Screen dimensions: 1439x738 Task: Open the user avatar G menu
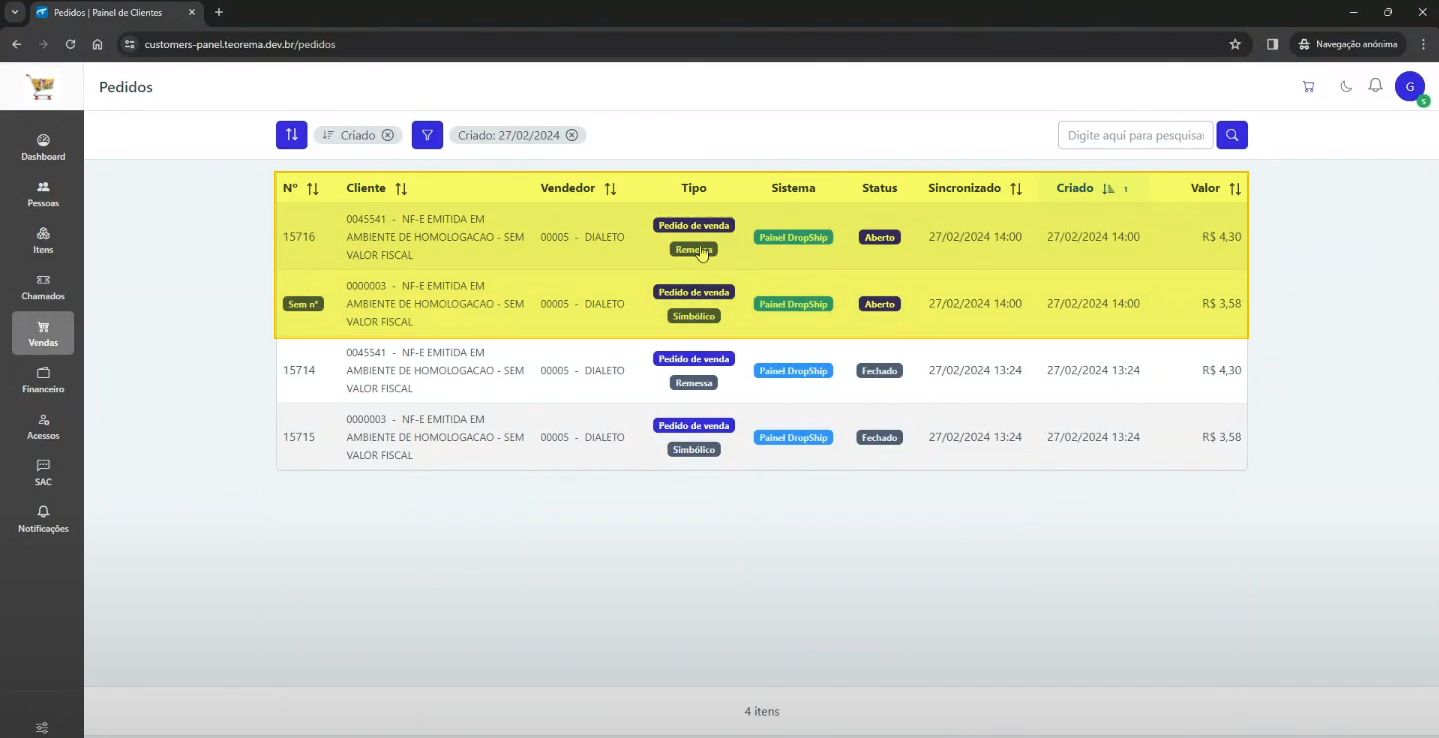tap(1410, 87)
